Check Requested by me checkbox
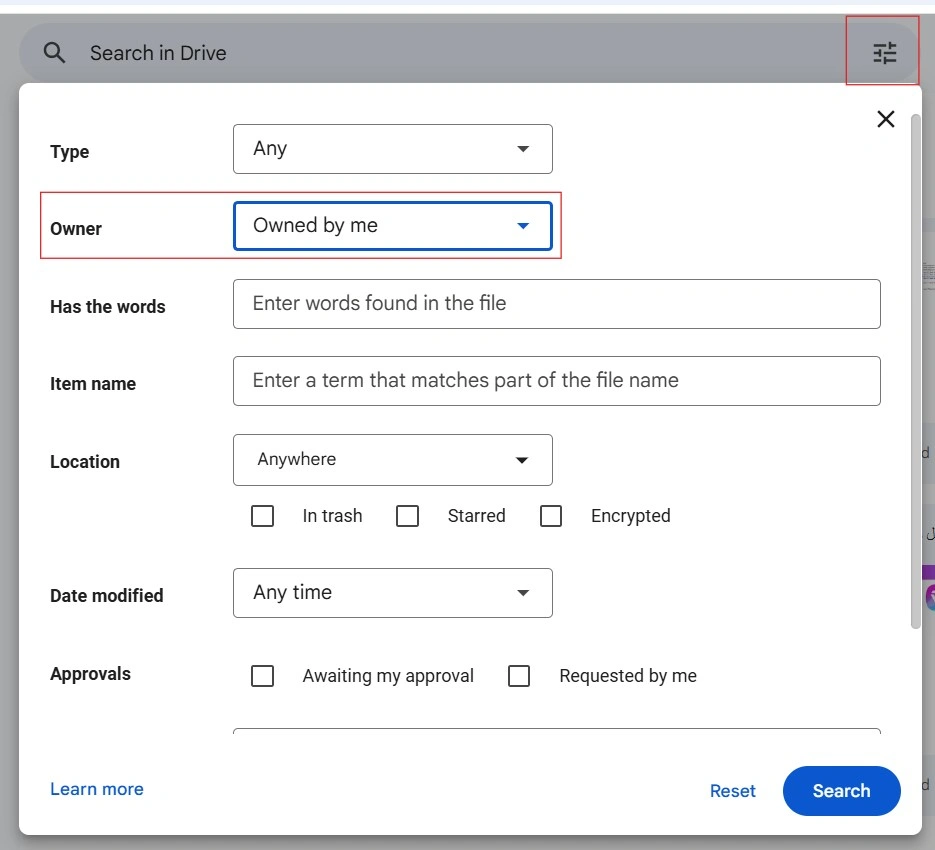This screenshot has height=850, width=935. (519, 676)
